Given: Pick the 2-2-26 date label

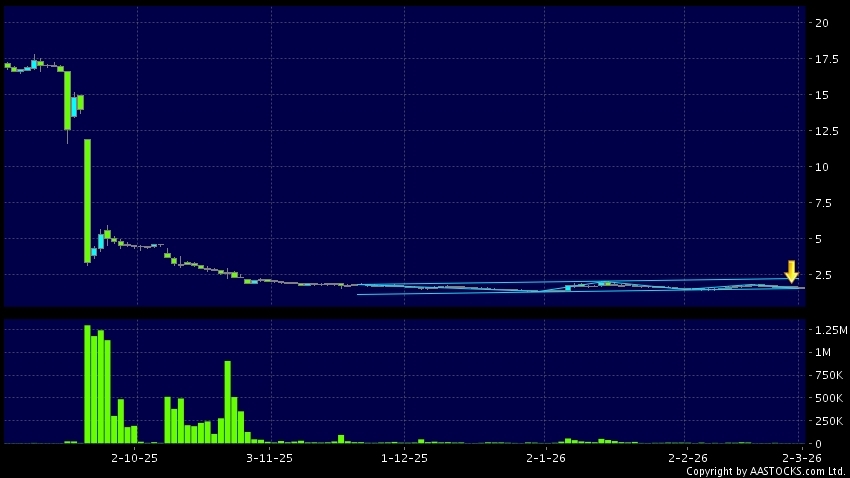Looking at the screenshot, I should [688, 457].
